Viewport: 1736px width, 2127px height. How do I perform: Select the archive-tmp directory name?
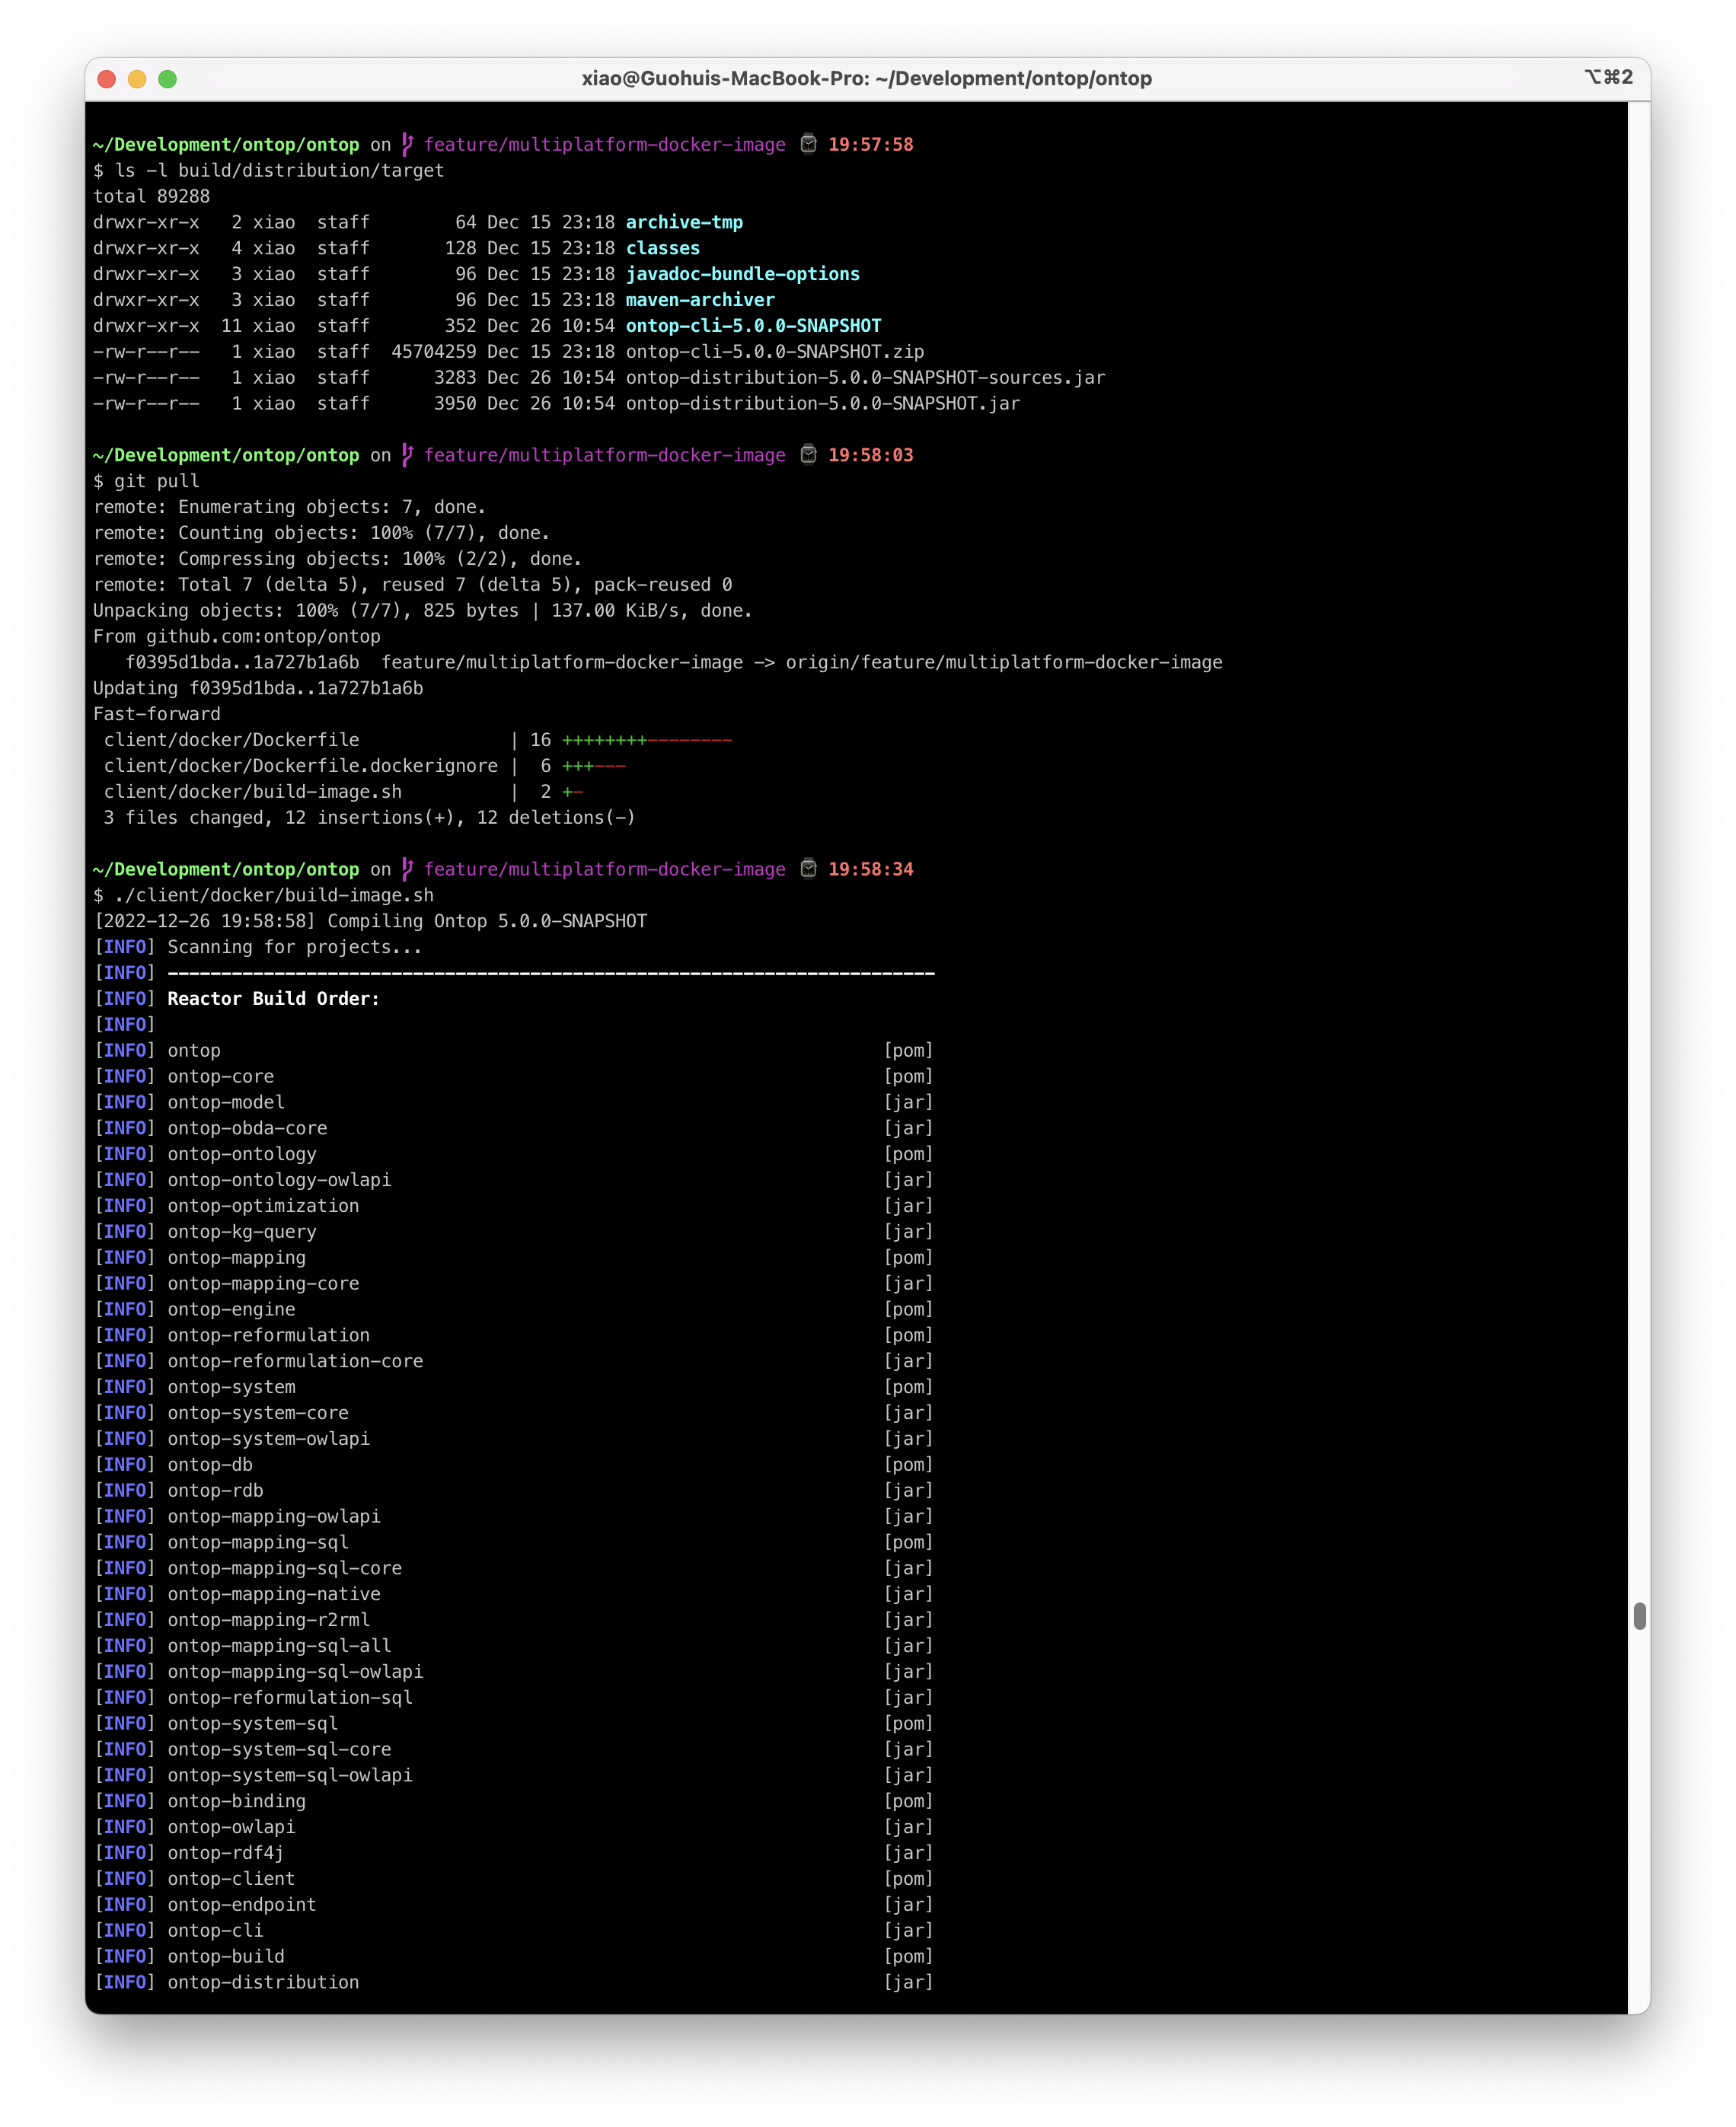pyautogui.click(x=684, y=222)
